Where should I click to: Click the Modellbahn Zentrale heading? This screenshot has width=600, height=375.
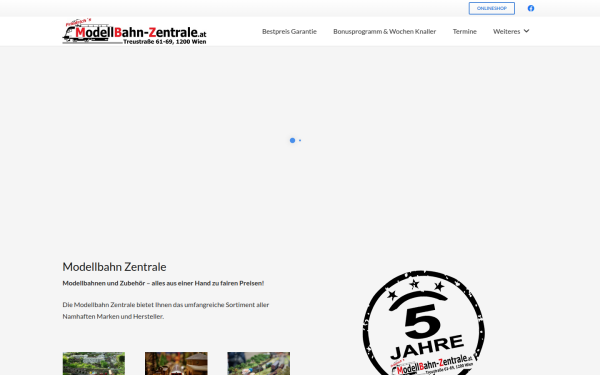(114, 267)
